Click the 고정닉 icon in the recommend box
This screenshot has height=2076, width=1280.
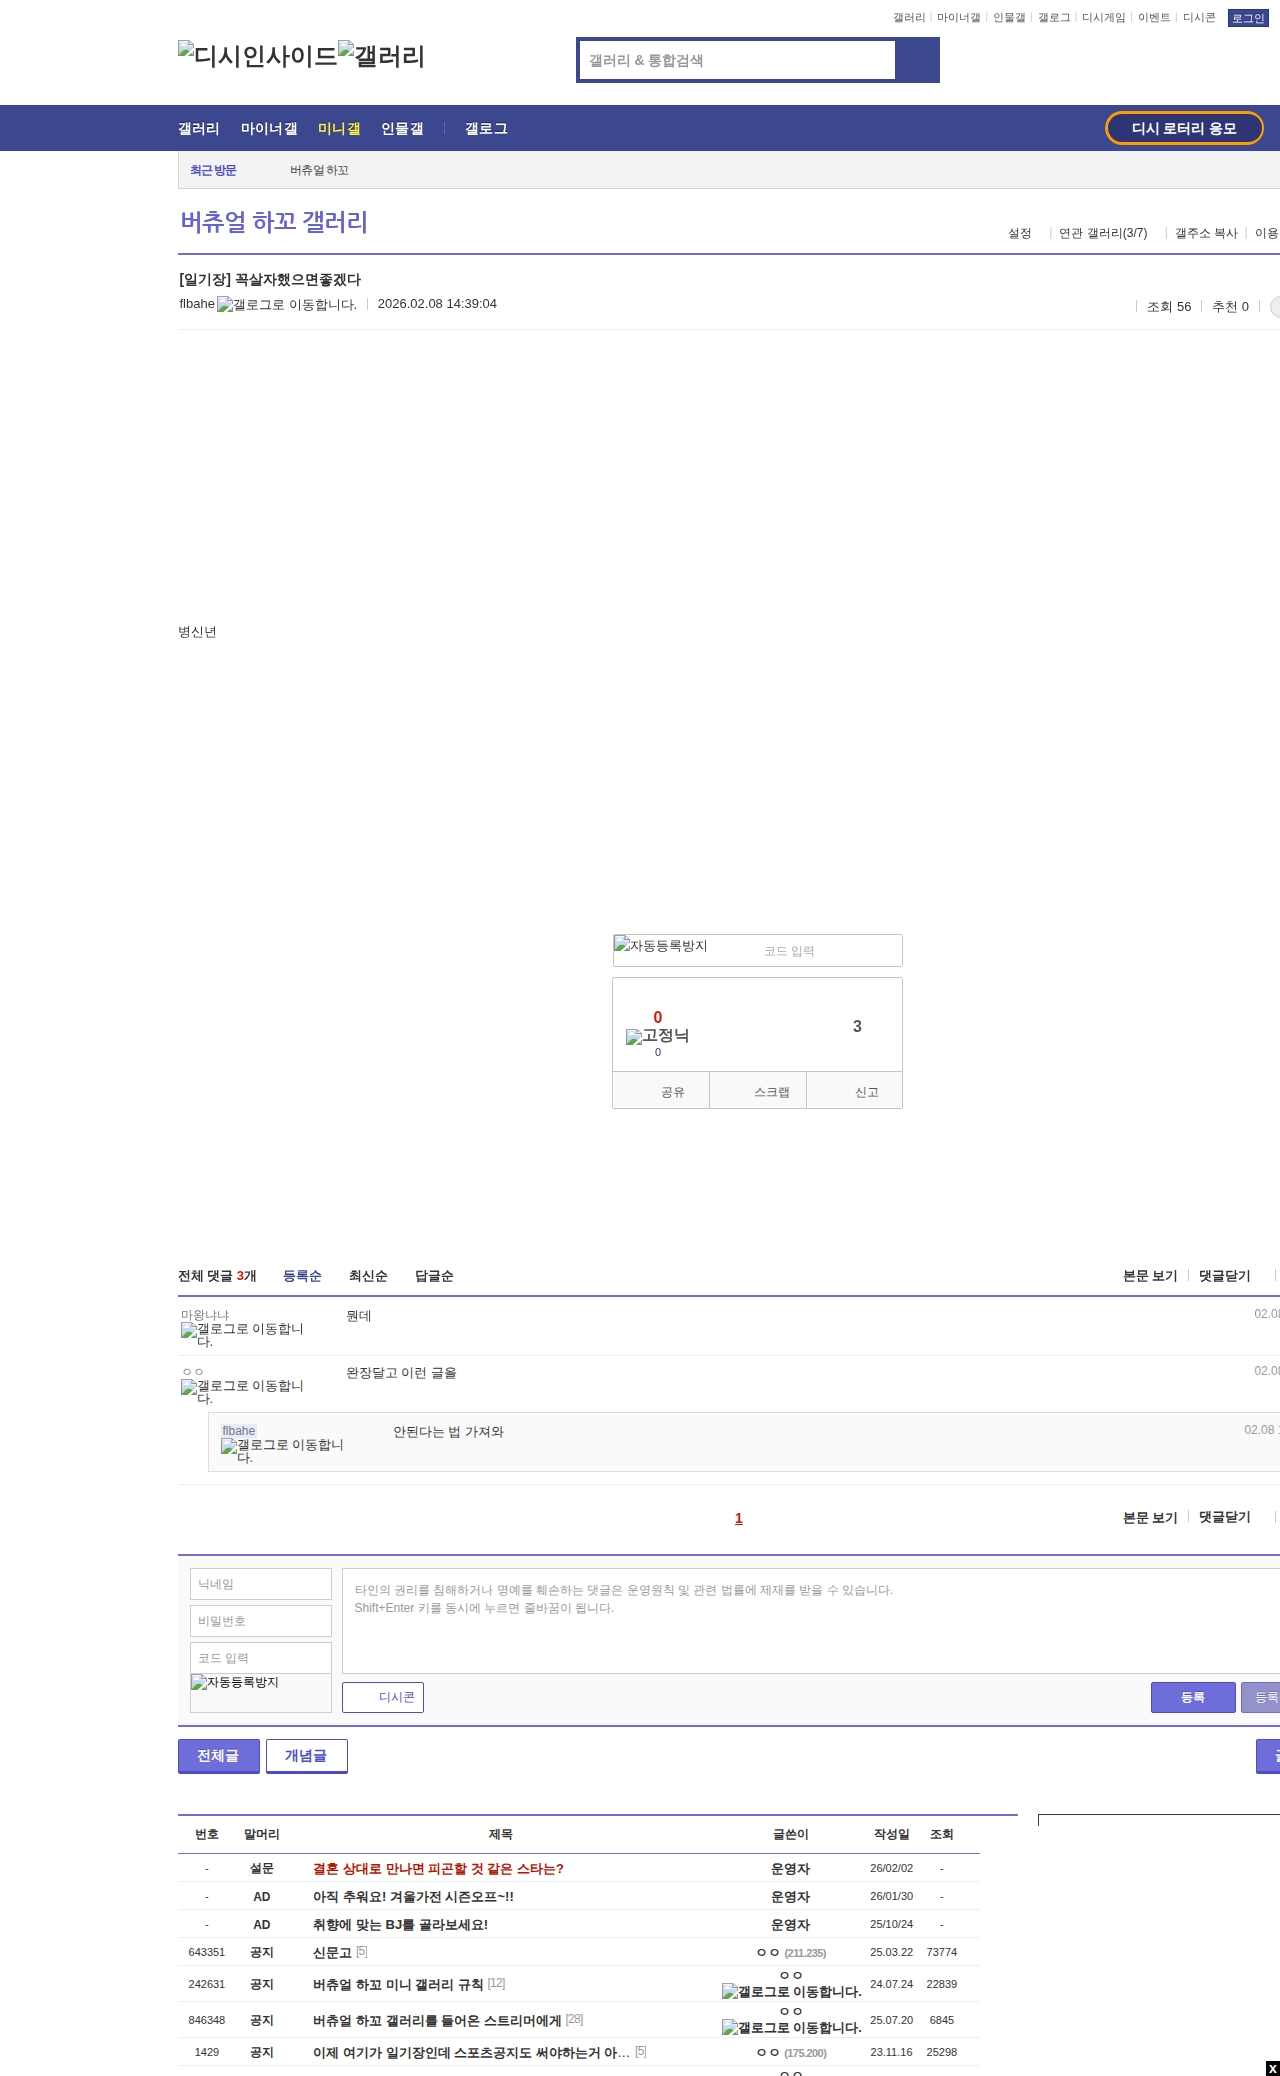[x=657, y=1036]
